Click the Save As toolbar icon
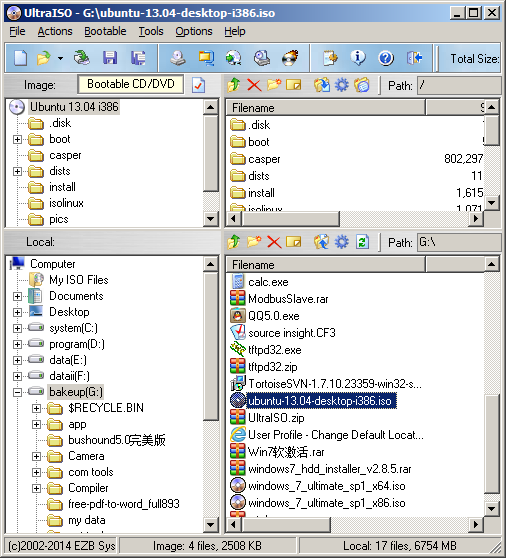 click(138, 58)
